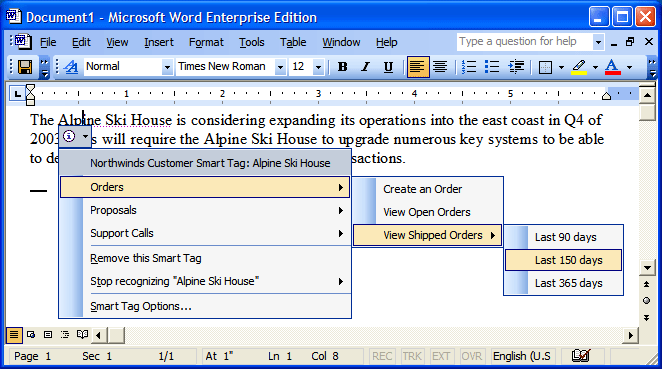The width and height of the screenshot is (662, 369).
Task: Toggle Center alignment
Action: tap(440, 67)
